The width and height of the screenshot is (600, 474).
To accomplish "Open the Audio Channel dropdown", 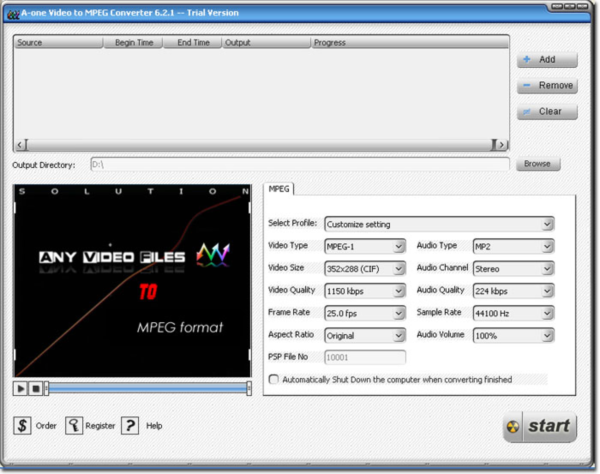I will point(514,269).
